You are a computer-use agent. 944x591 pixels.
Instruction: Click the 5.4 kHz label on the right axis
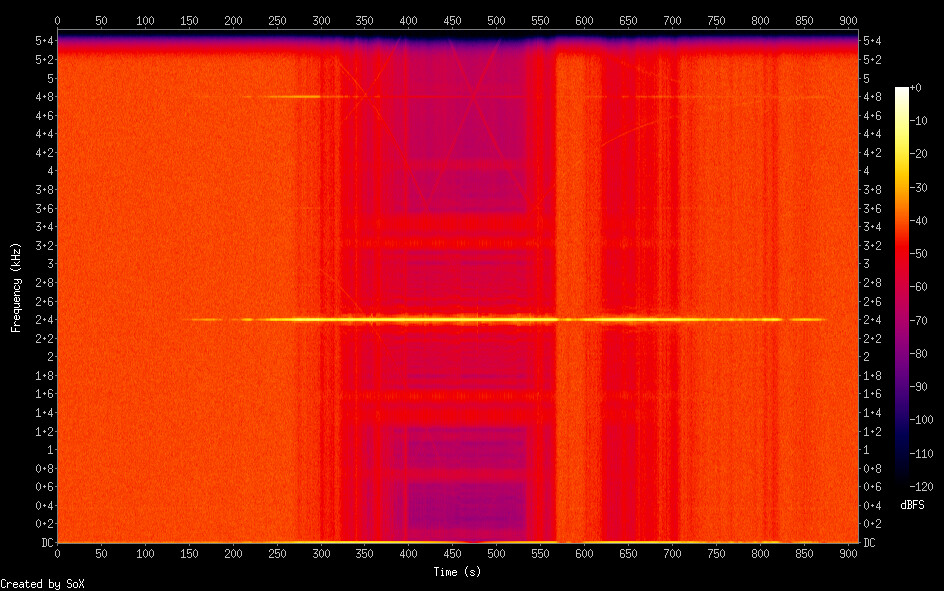click(x=871, y=41)
